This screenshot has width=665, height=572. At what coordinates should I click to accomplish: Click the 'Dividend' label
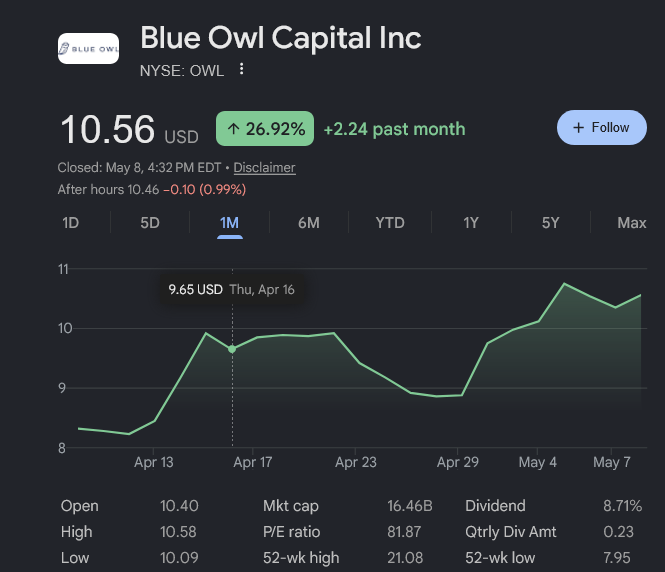click(495, 506)
